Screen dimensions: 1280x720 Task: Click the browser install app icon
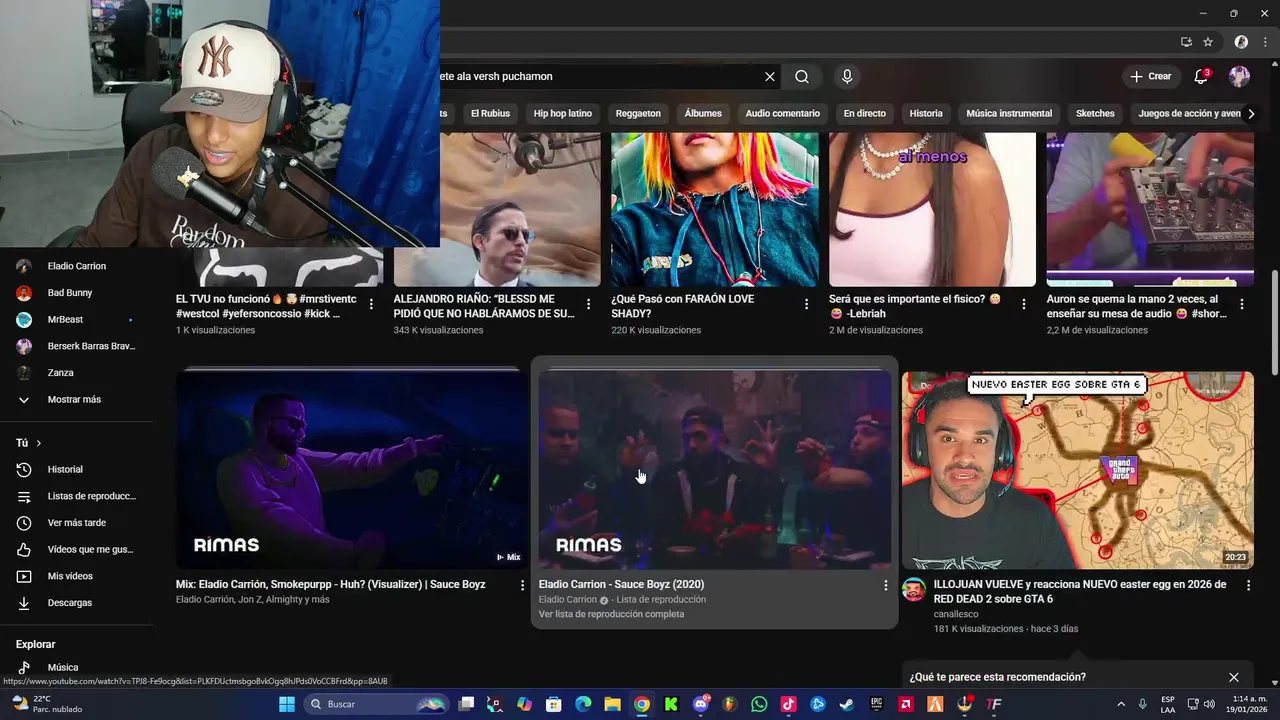click(x=1186, y=42)
